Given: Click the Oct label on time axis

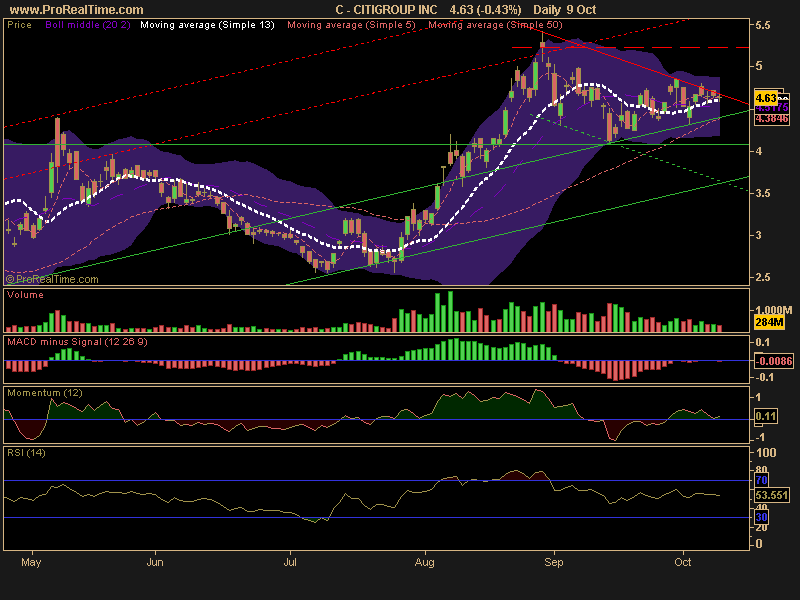Looking at the screenshot, I should tap(683, 562).
